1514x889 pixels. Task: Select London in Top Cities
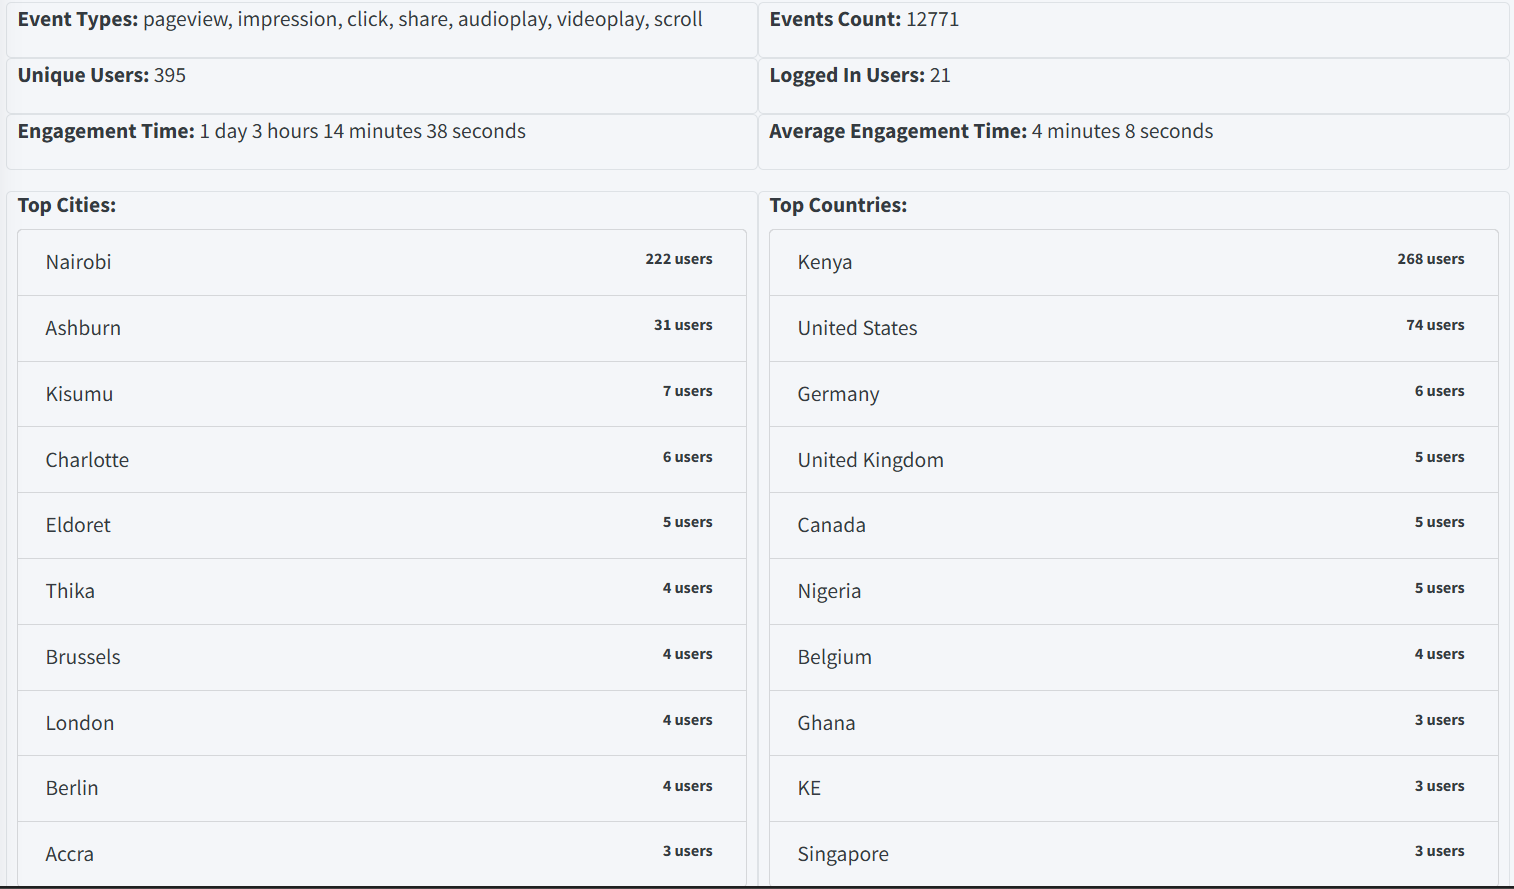click(x=381, y=723)
